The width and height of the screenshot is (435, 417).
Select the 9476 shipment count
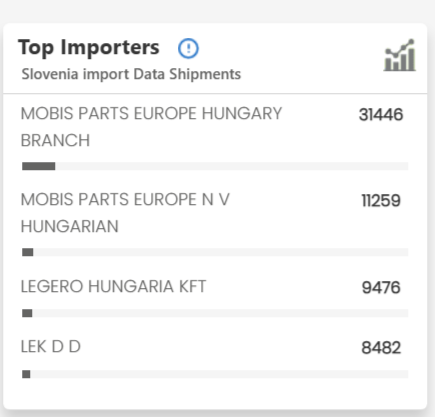381,287
